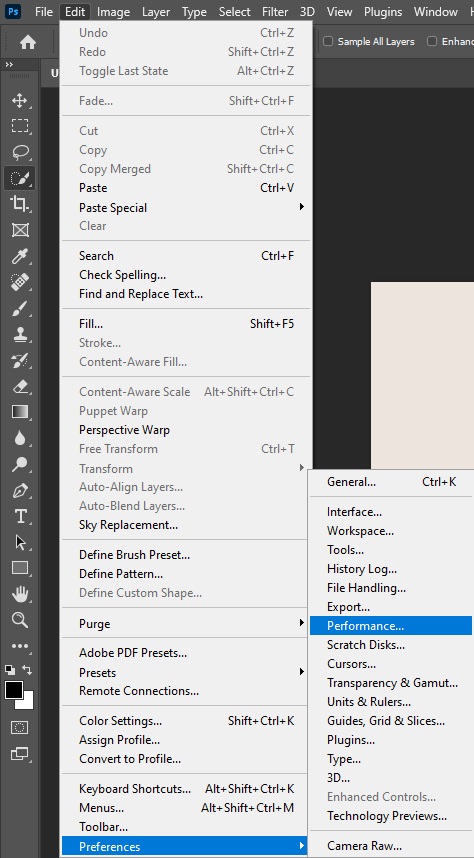Choose Sky Replacement... entry

point(186,525)
